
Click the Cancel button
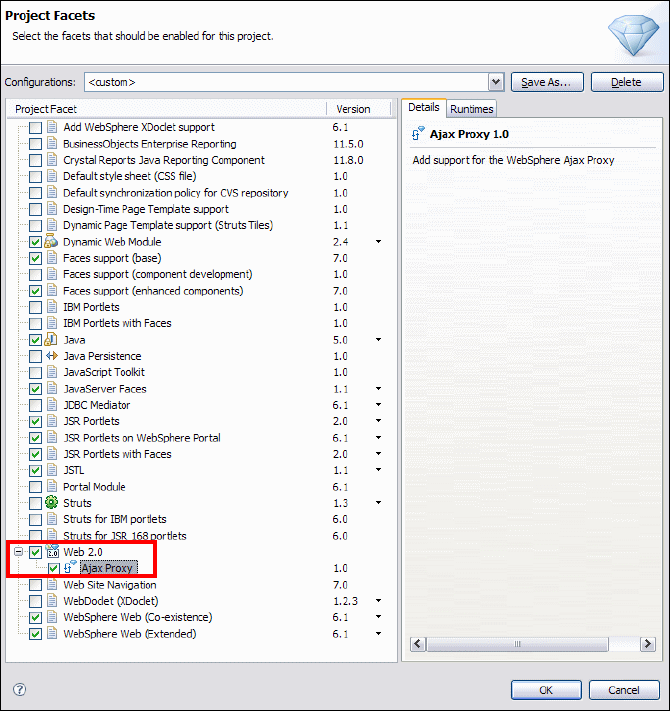(x=624, y=690)
